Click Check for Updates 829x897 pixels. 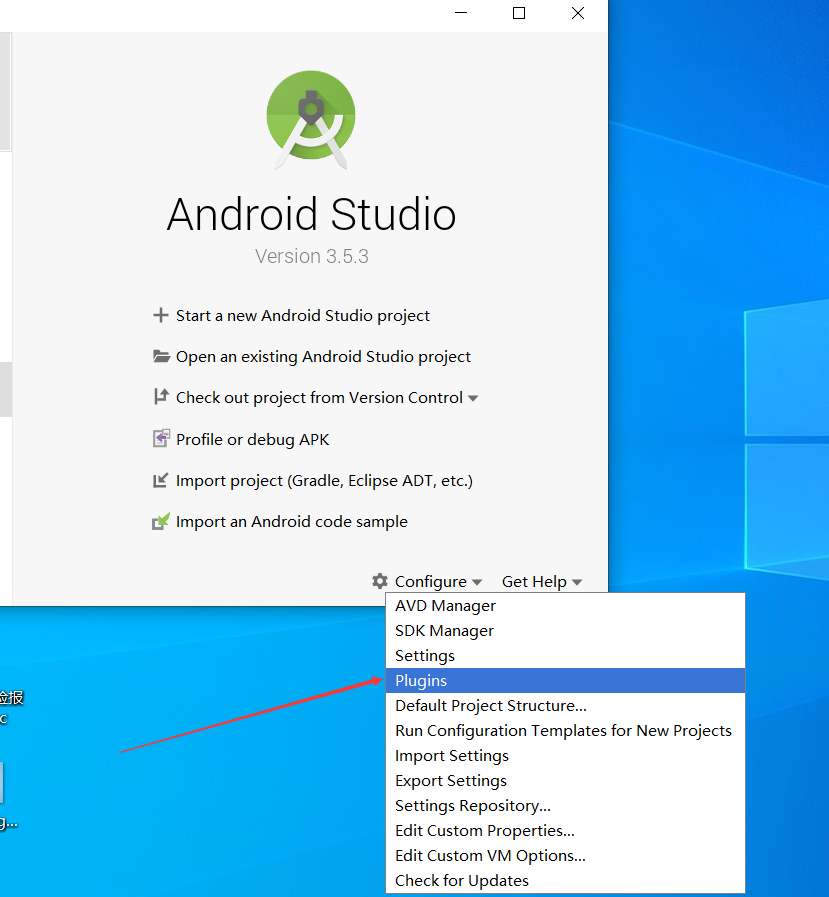click(x=565, y=880)
